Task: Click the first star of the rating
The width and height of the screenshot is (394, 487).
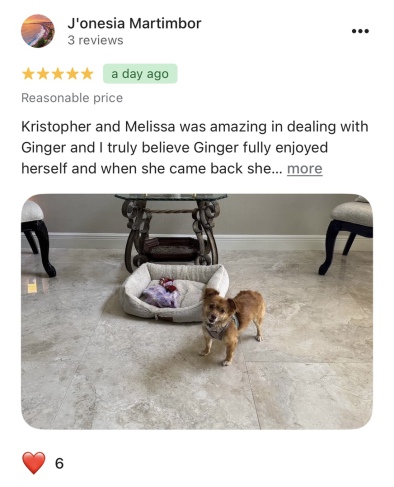Action: pos(28,74)
